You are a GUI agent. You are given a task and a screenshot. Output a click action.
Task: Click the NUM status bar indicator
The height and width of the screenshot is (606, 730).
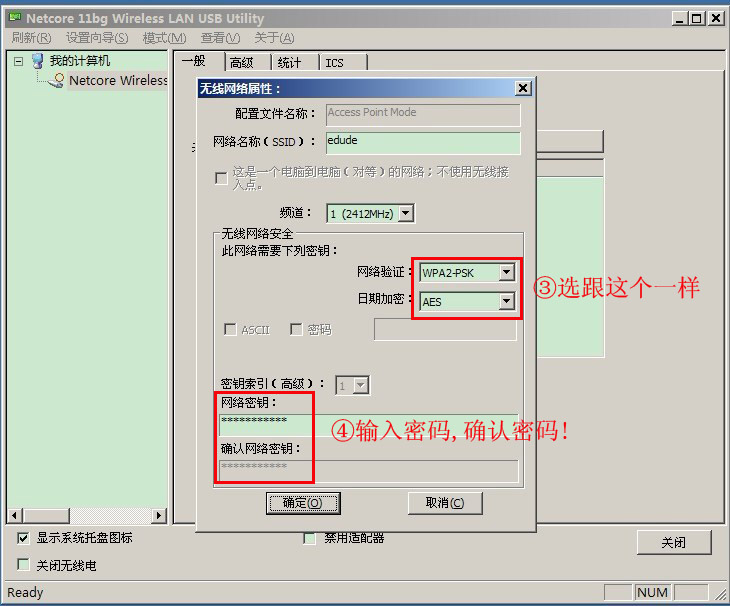pos(652,593)
